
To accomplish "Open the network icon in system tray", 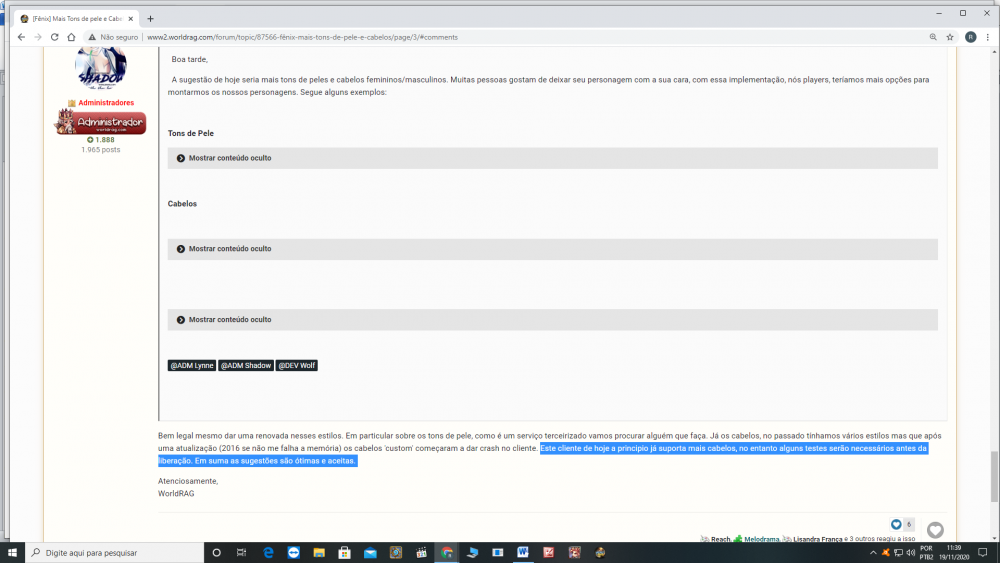I will (x=898, y=552).
